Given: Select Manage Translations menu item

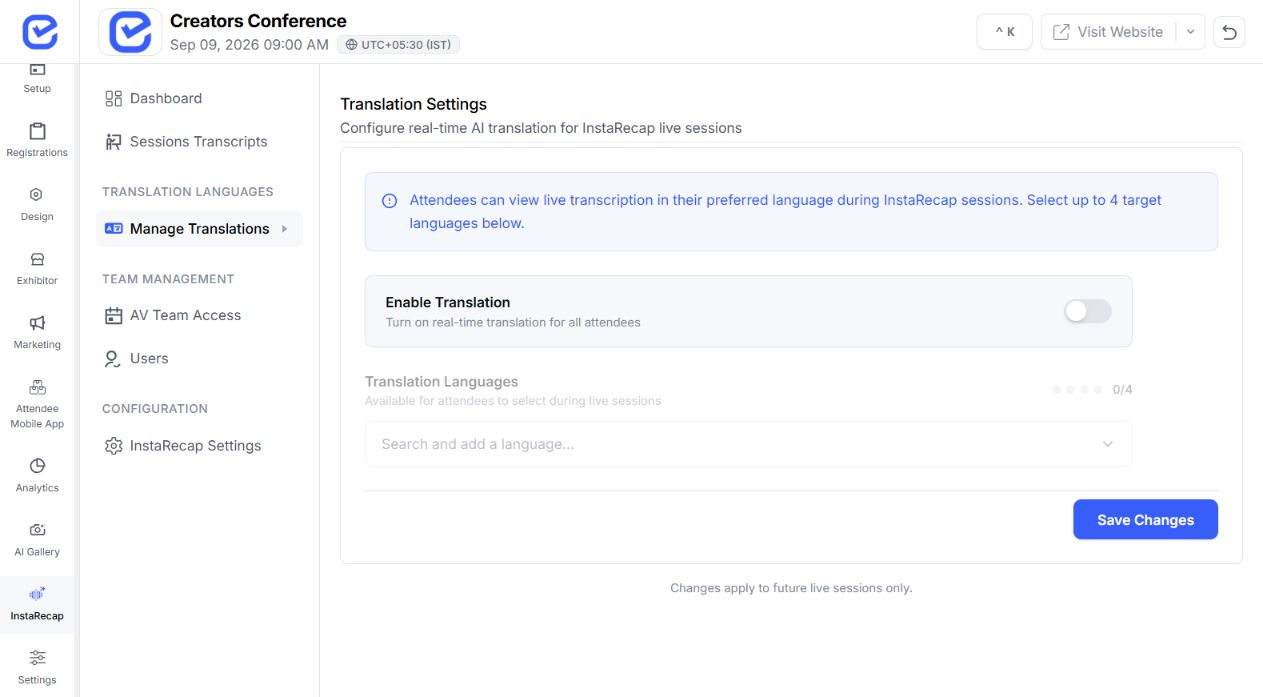Looking at the screenshot, I should point(199,229).
